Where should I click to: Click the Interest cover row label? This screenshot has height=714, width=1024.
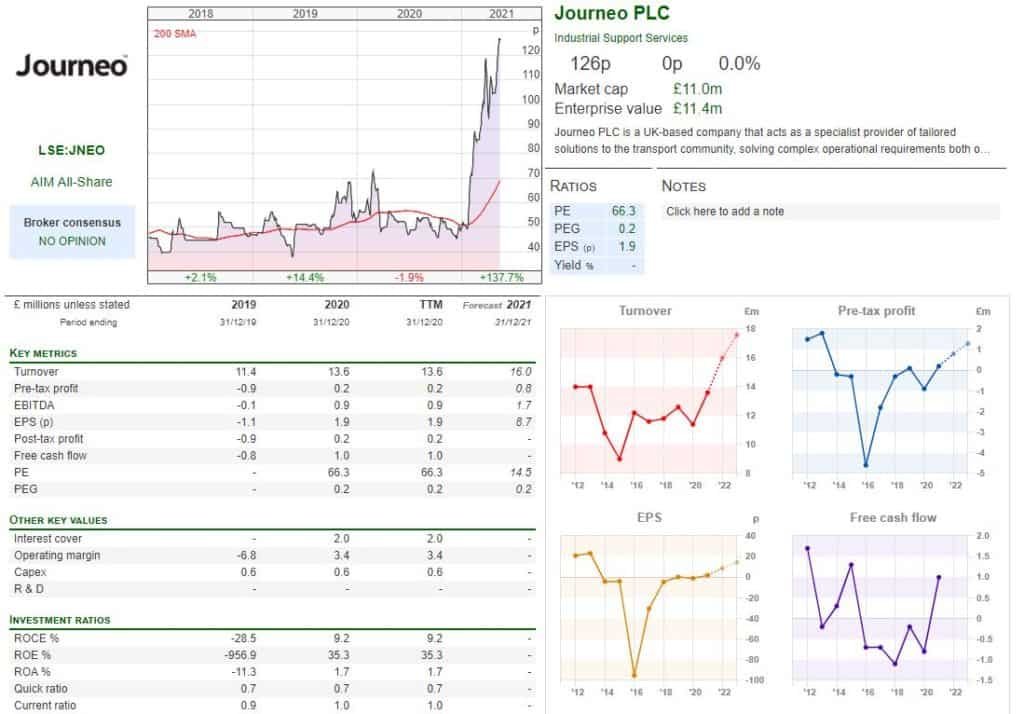[x=48, y=539]
